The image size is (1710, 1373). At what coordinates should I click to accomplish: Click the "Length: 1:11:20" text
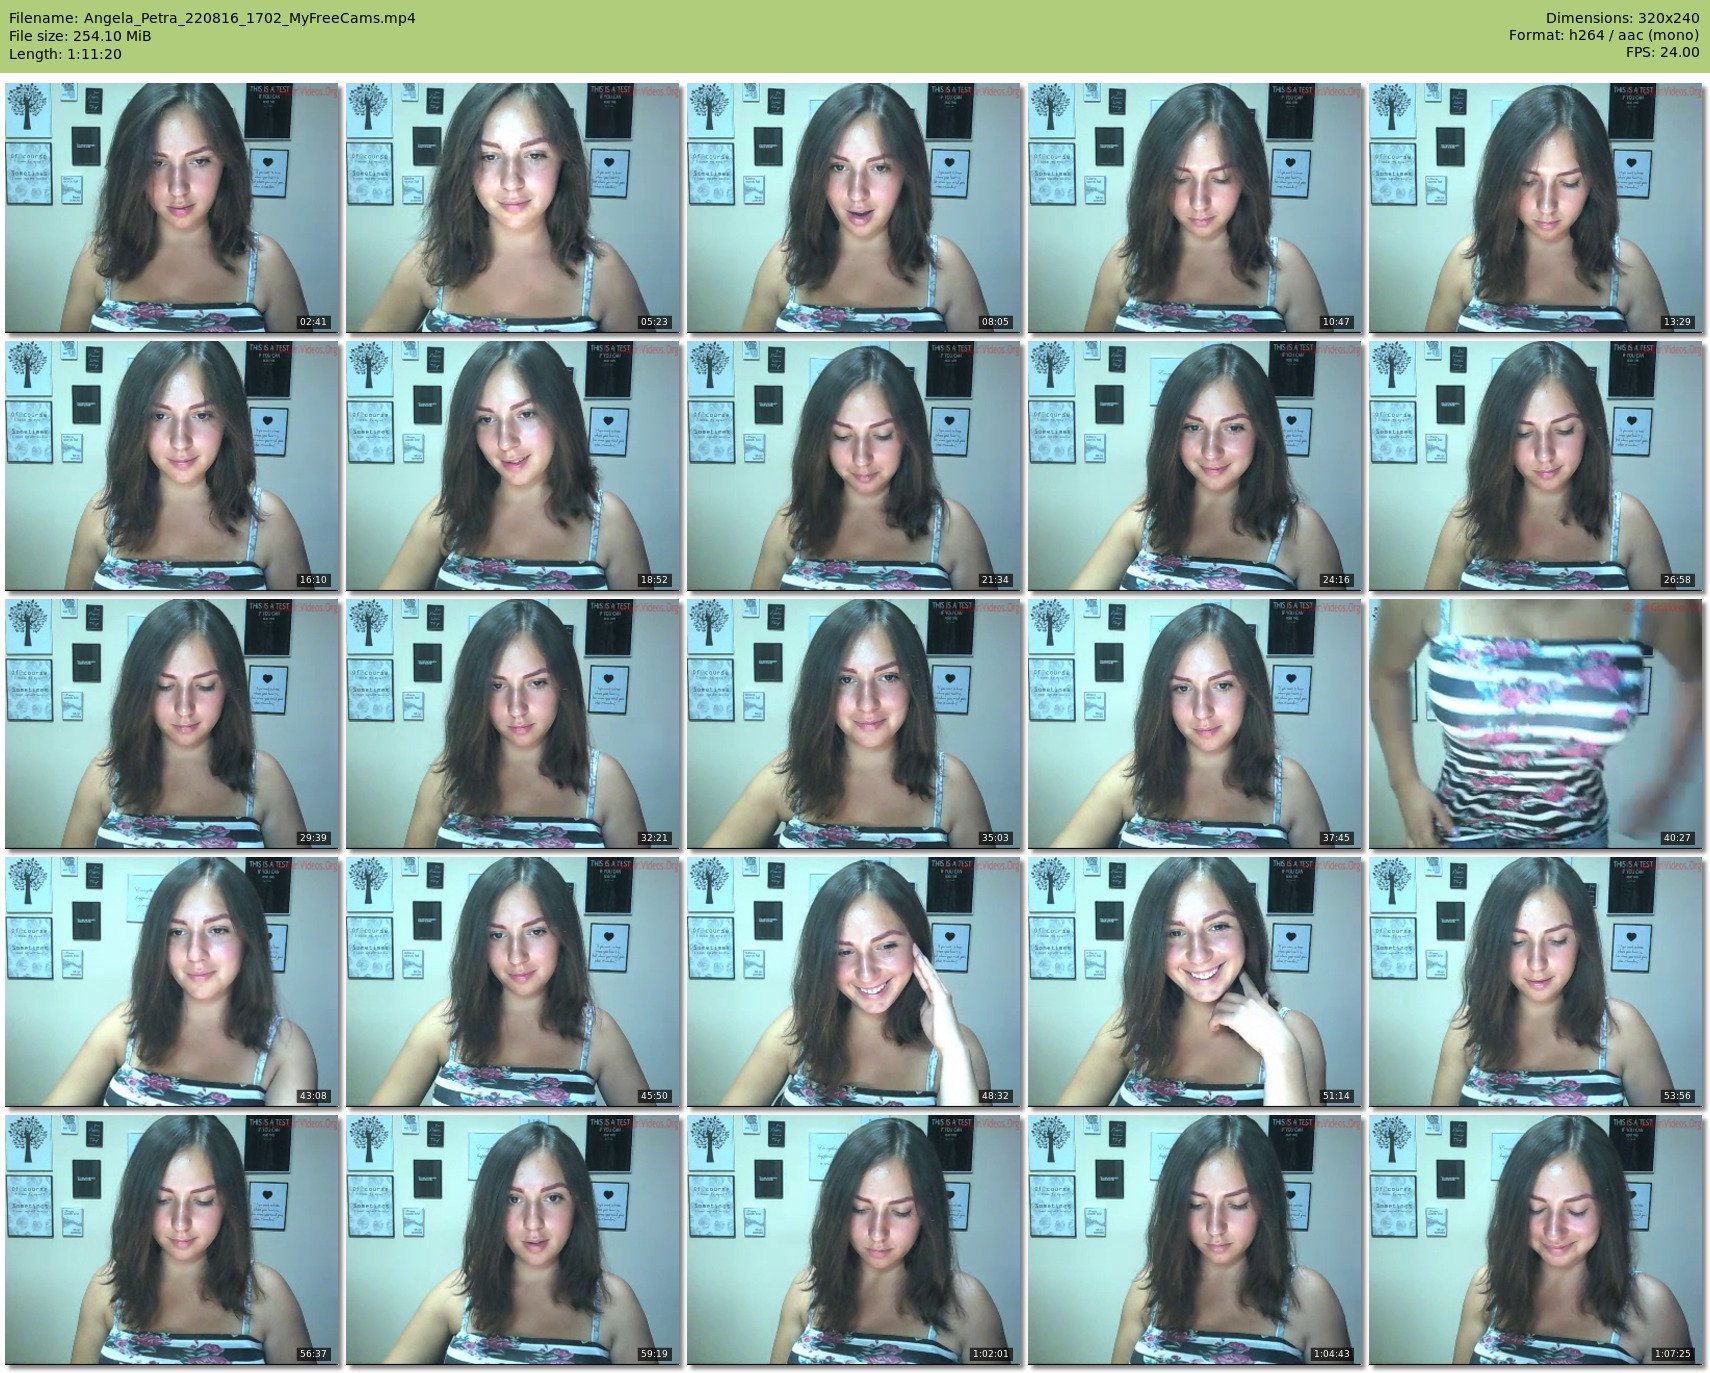click(65, 54)
